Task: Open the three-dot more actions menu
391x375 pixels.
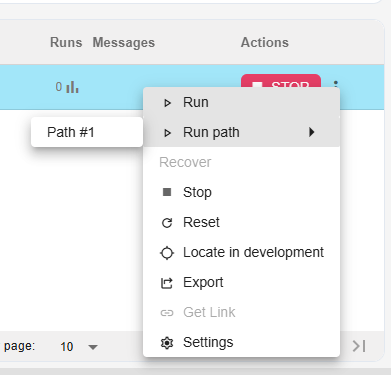Action: pyautogui.click(x=336, y=84)
